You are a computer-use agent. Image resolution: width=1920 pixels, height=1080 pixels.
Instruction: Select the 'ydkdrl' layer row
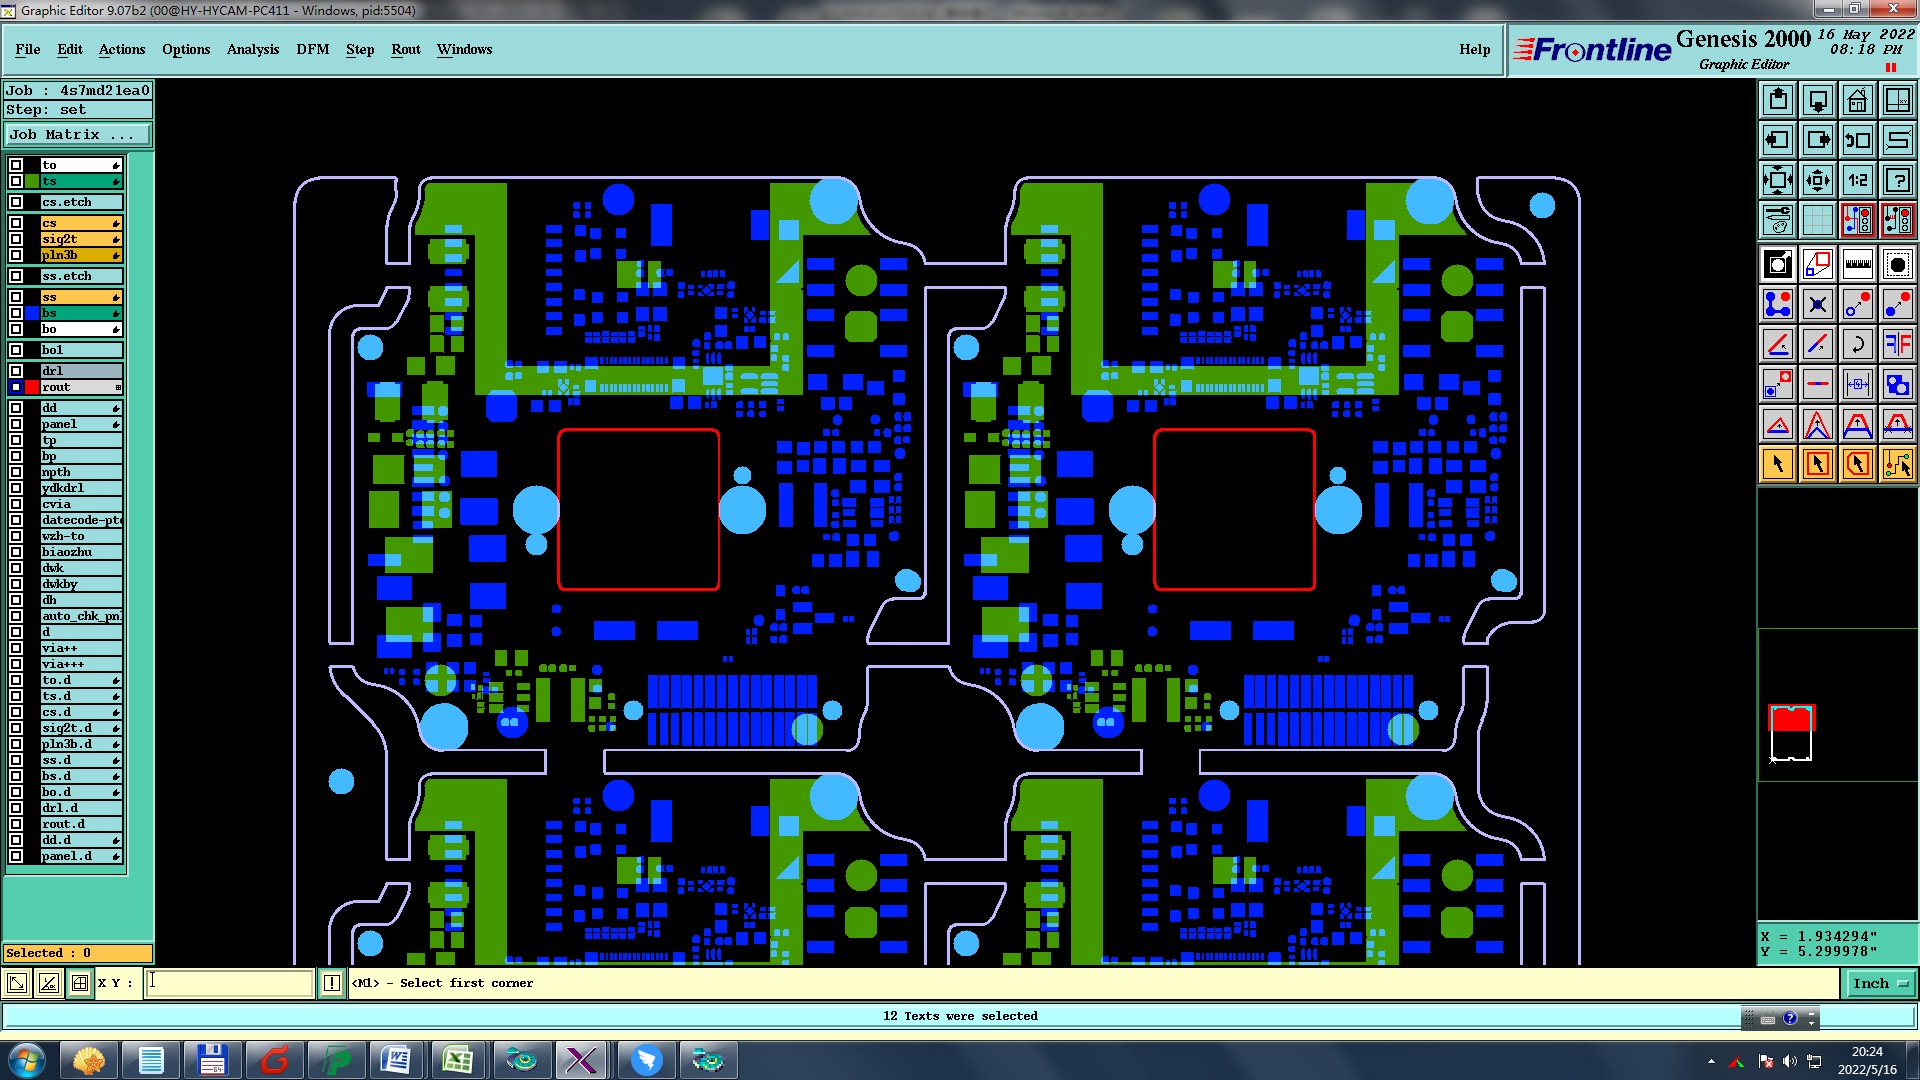coord(81,488)
